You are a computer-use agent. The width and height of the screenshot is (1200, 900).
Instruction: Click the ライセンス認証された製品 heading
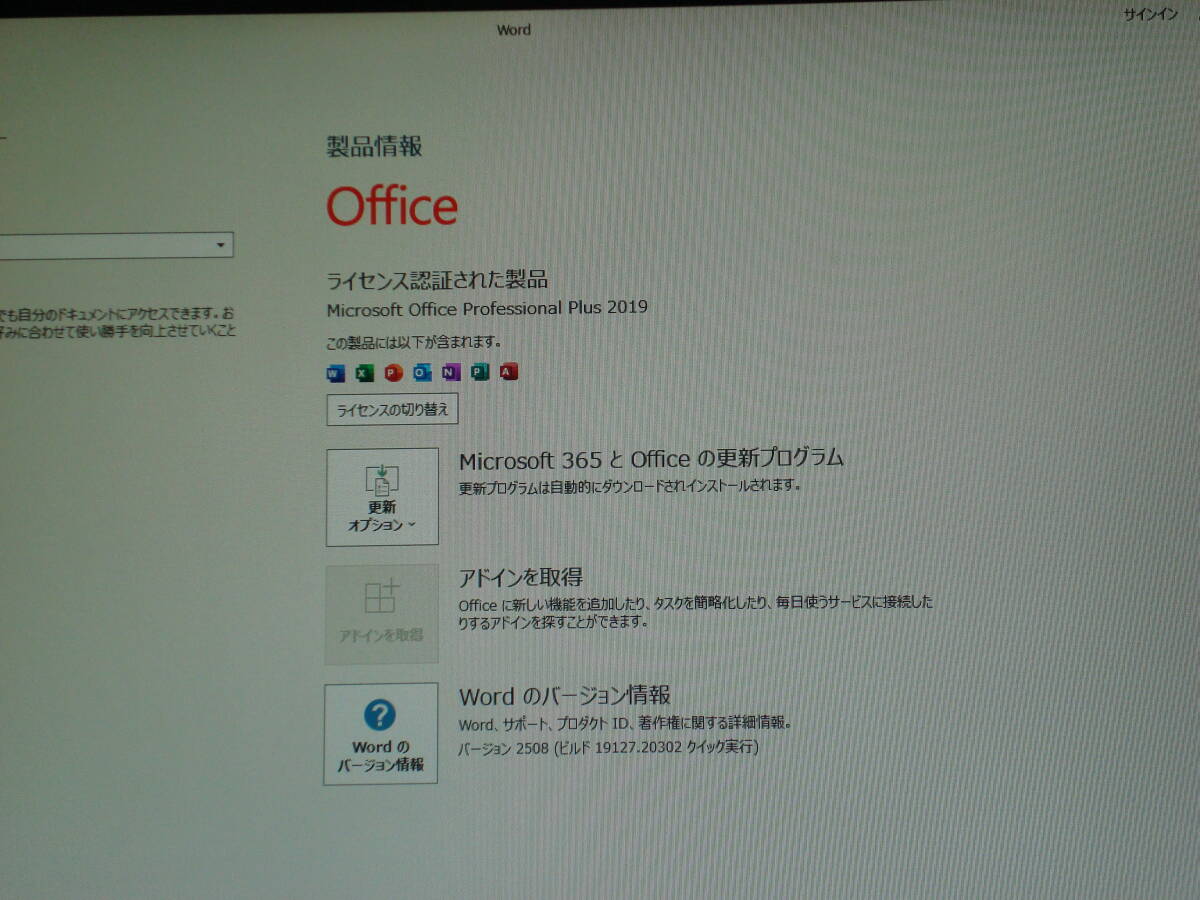tap(437, 279)
